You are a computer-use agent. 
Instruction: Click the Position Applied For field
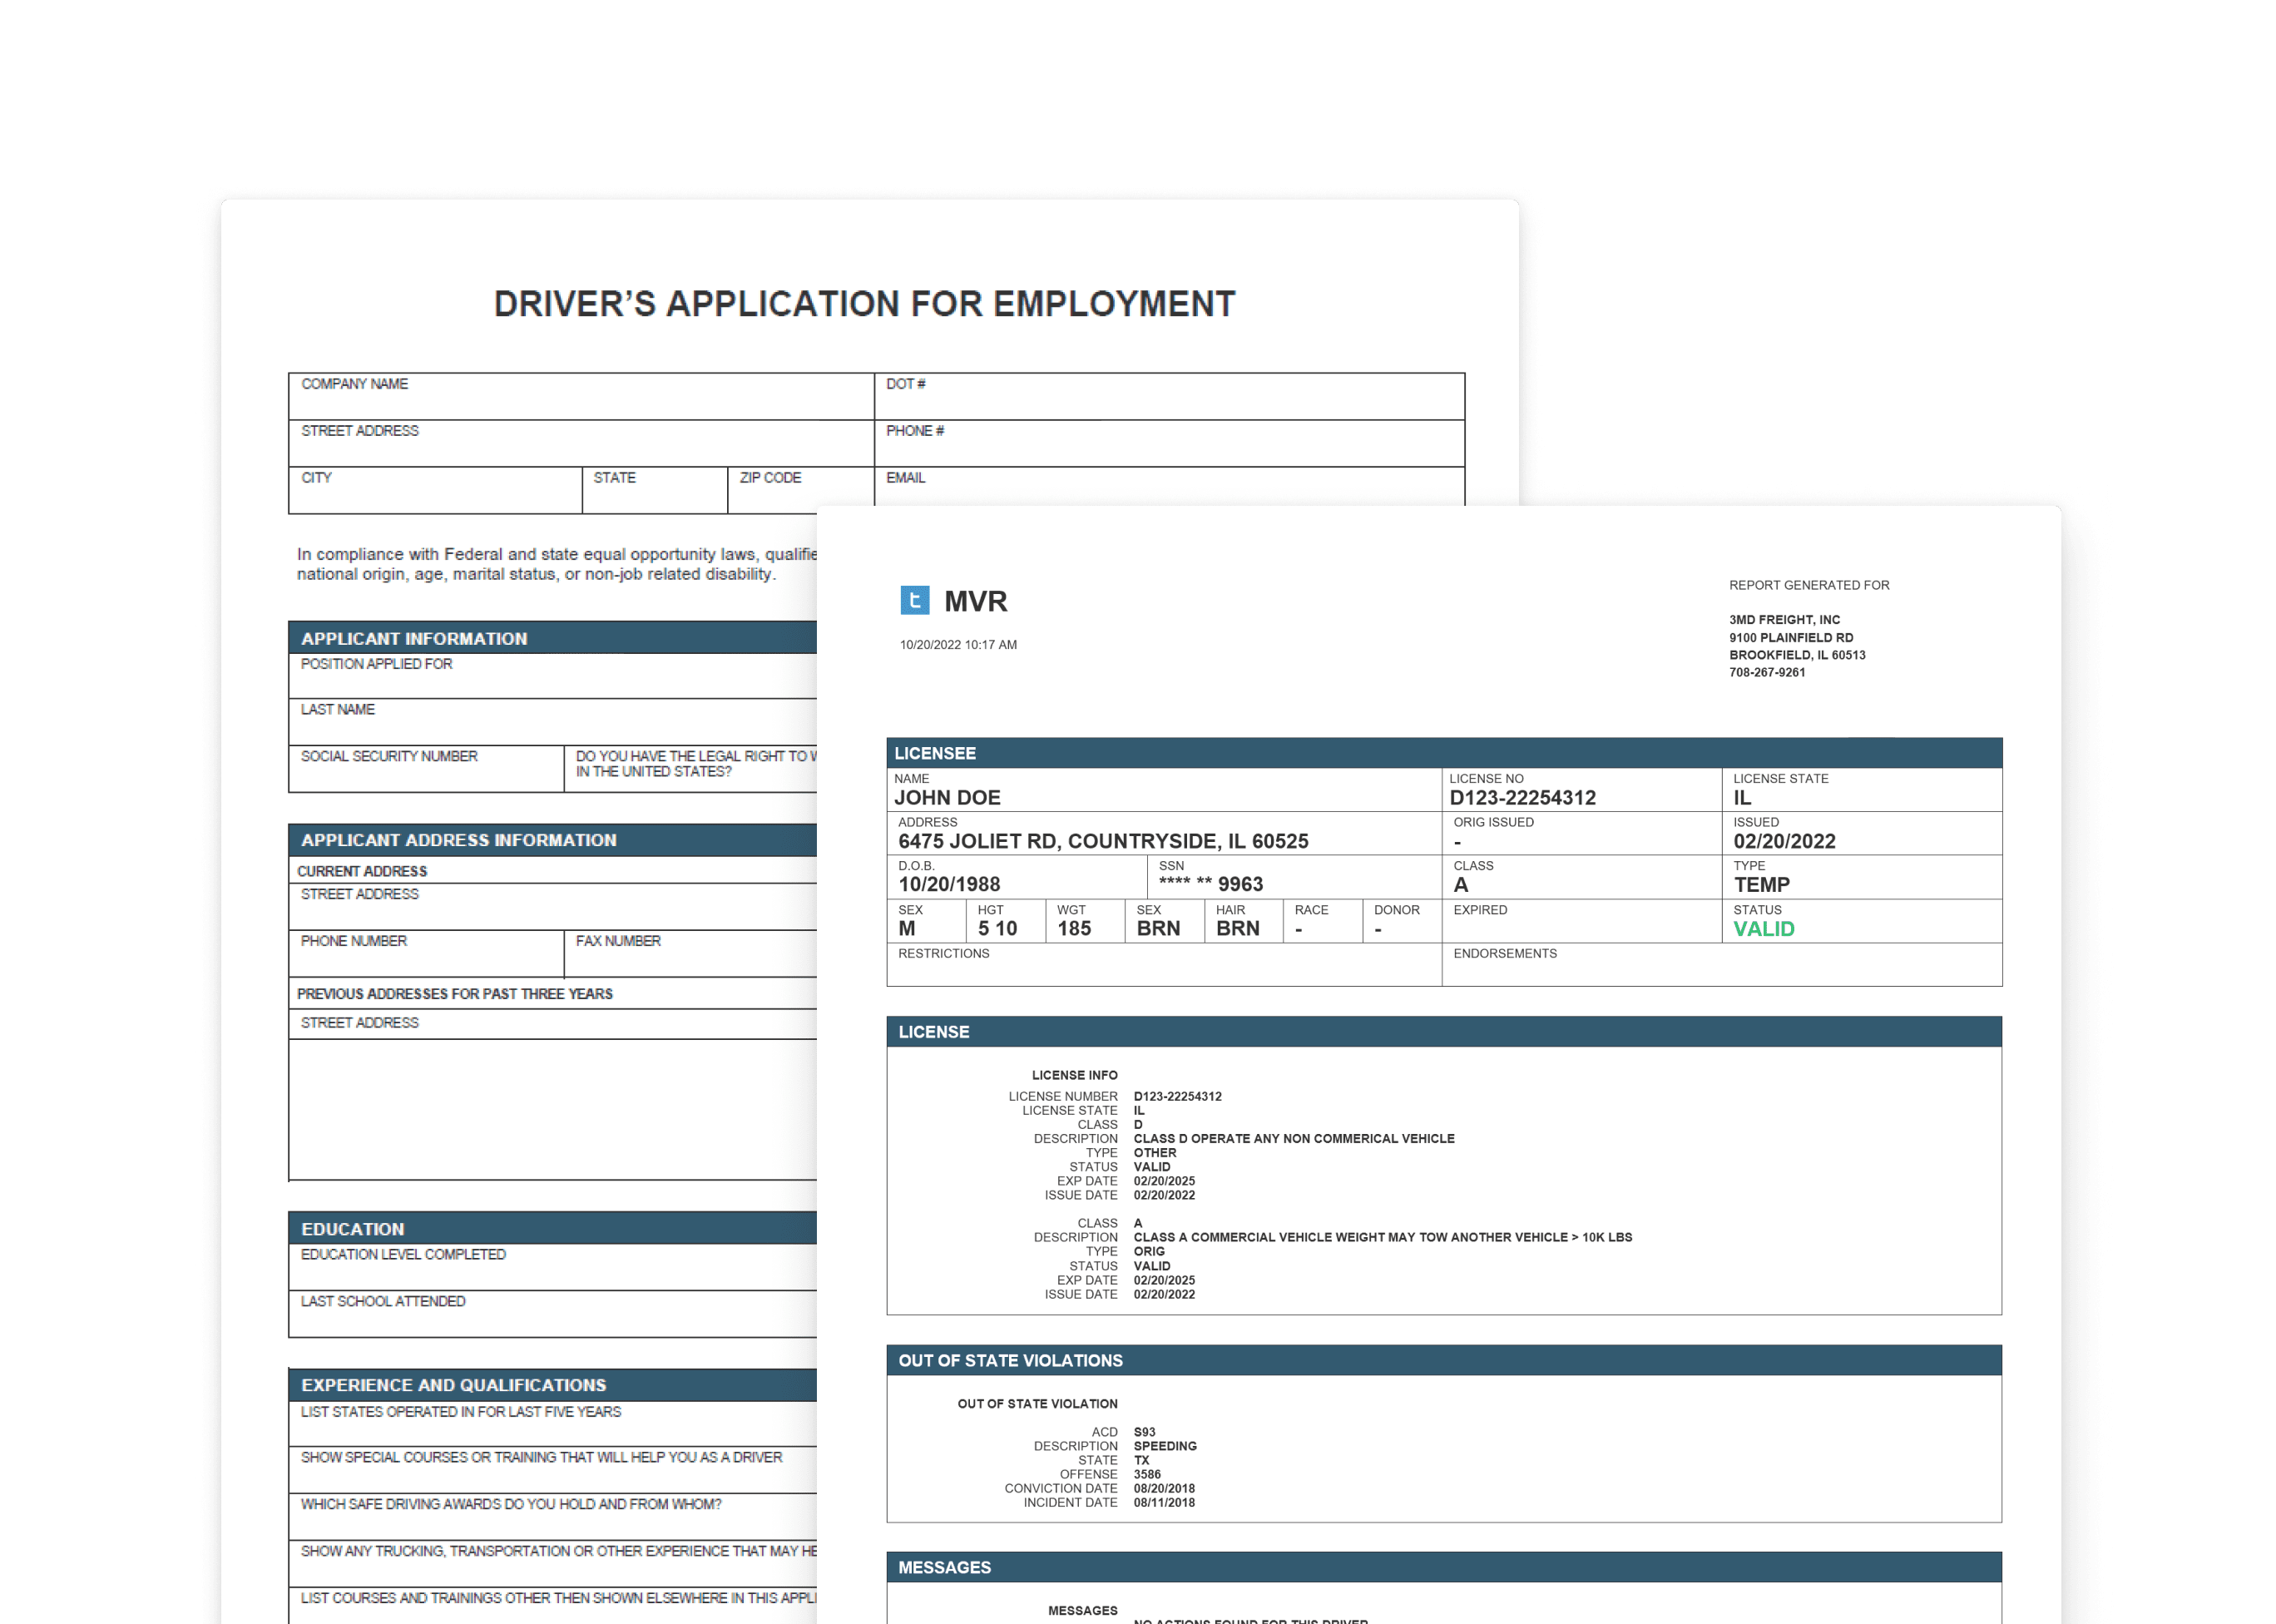[x=553, y=676]
